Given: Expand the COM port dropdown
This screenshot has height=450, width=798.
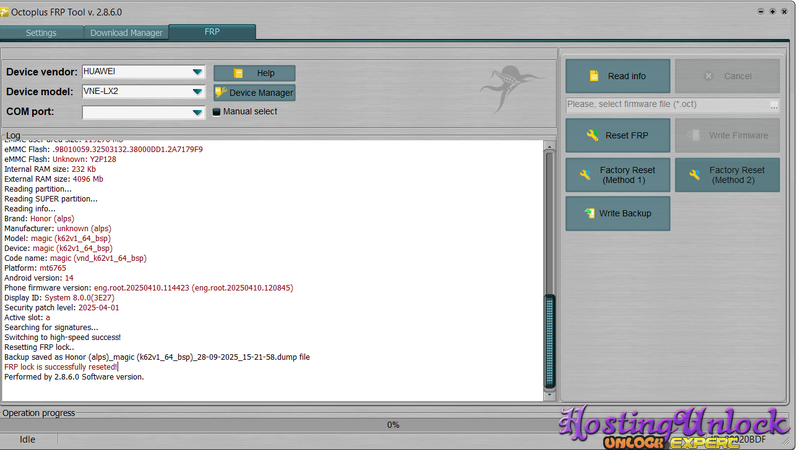Looking at the screenshot, I should coord(197,112).
